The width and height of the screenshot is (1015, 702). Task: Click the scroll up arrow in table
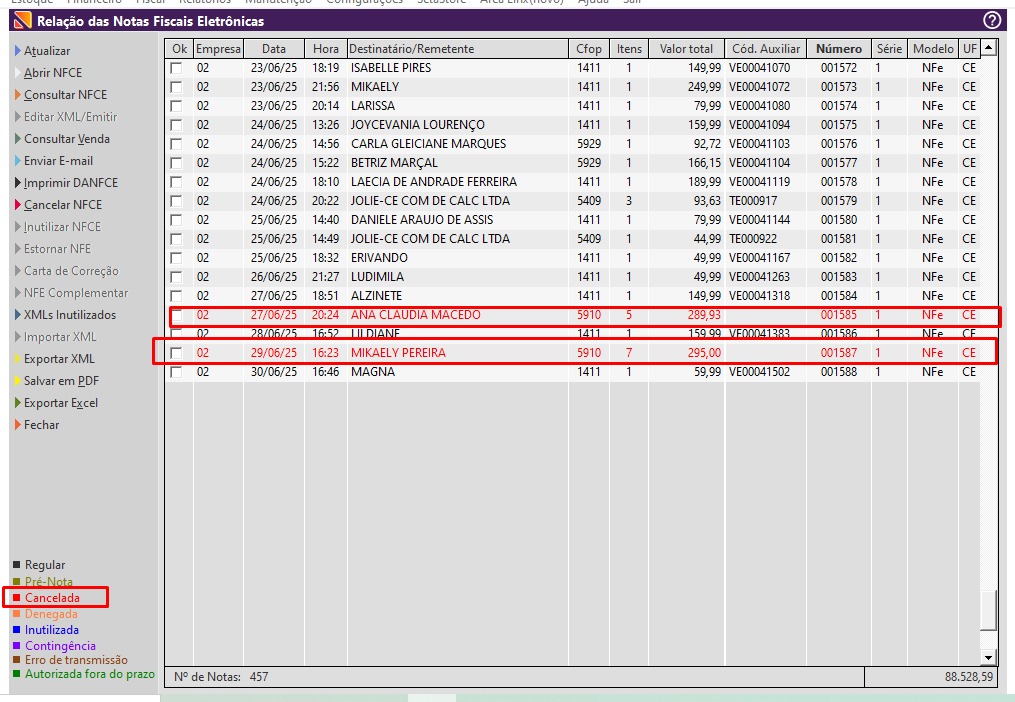(x=988, y=48)
